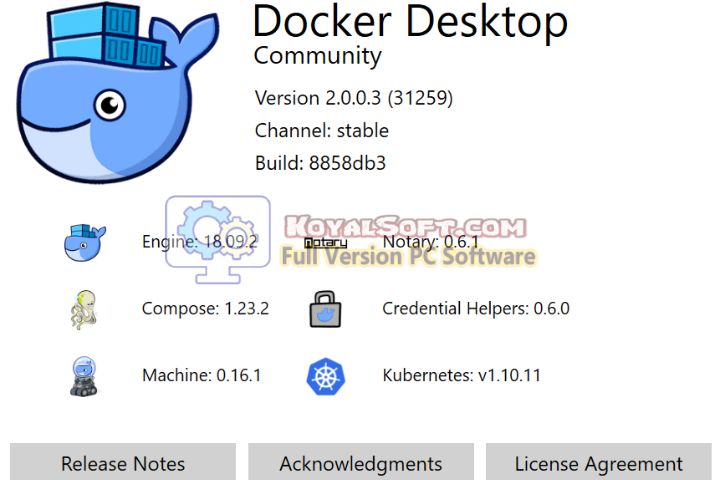
Task: Click the Docker Desktop title text
Action: click(411, 22)
